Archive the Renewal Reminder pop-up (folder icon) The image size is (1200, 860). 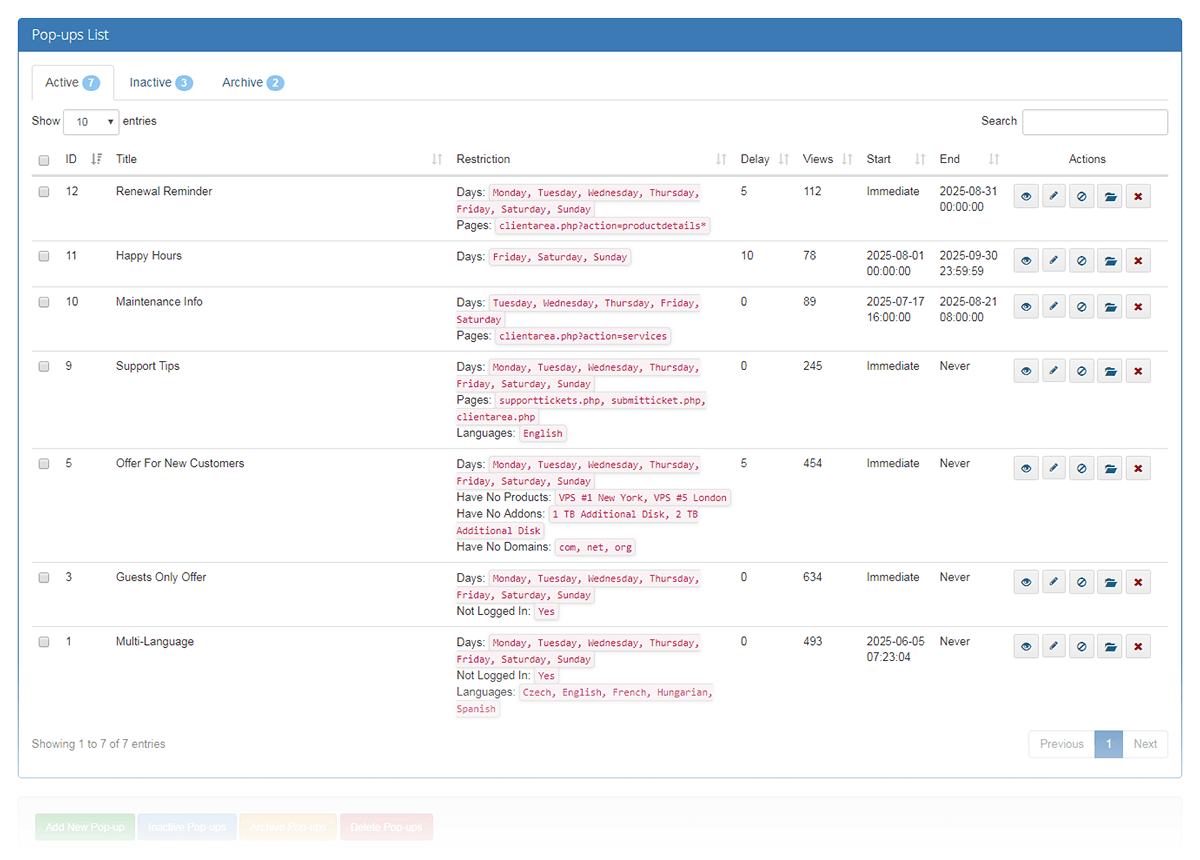1110,197
